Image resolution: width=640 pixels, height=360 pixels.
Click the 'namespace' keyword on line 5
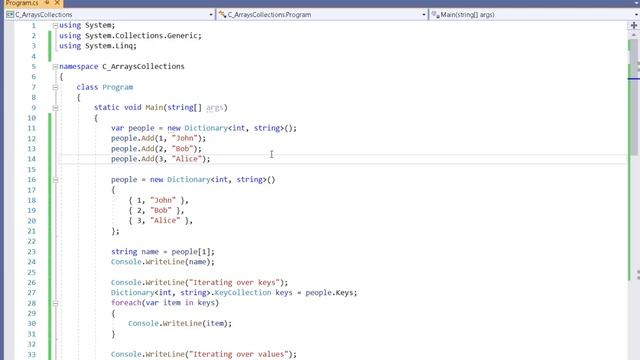pos(78,67)
